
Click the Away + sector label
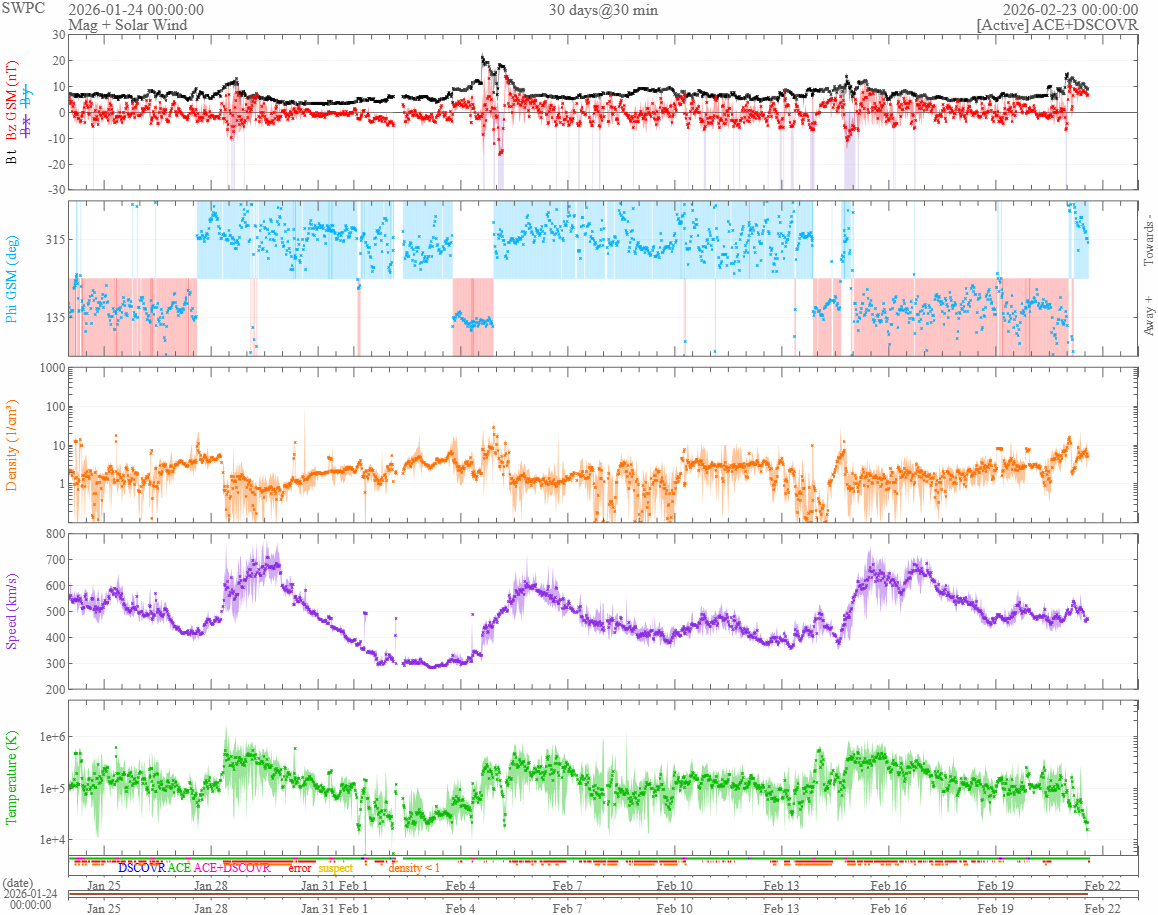tap(1148, 316)
